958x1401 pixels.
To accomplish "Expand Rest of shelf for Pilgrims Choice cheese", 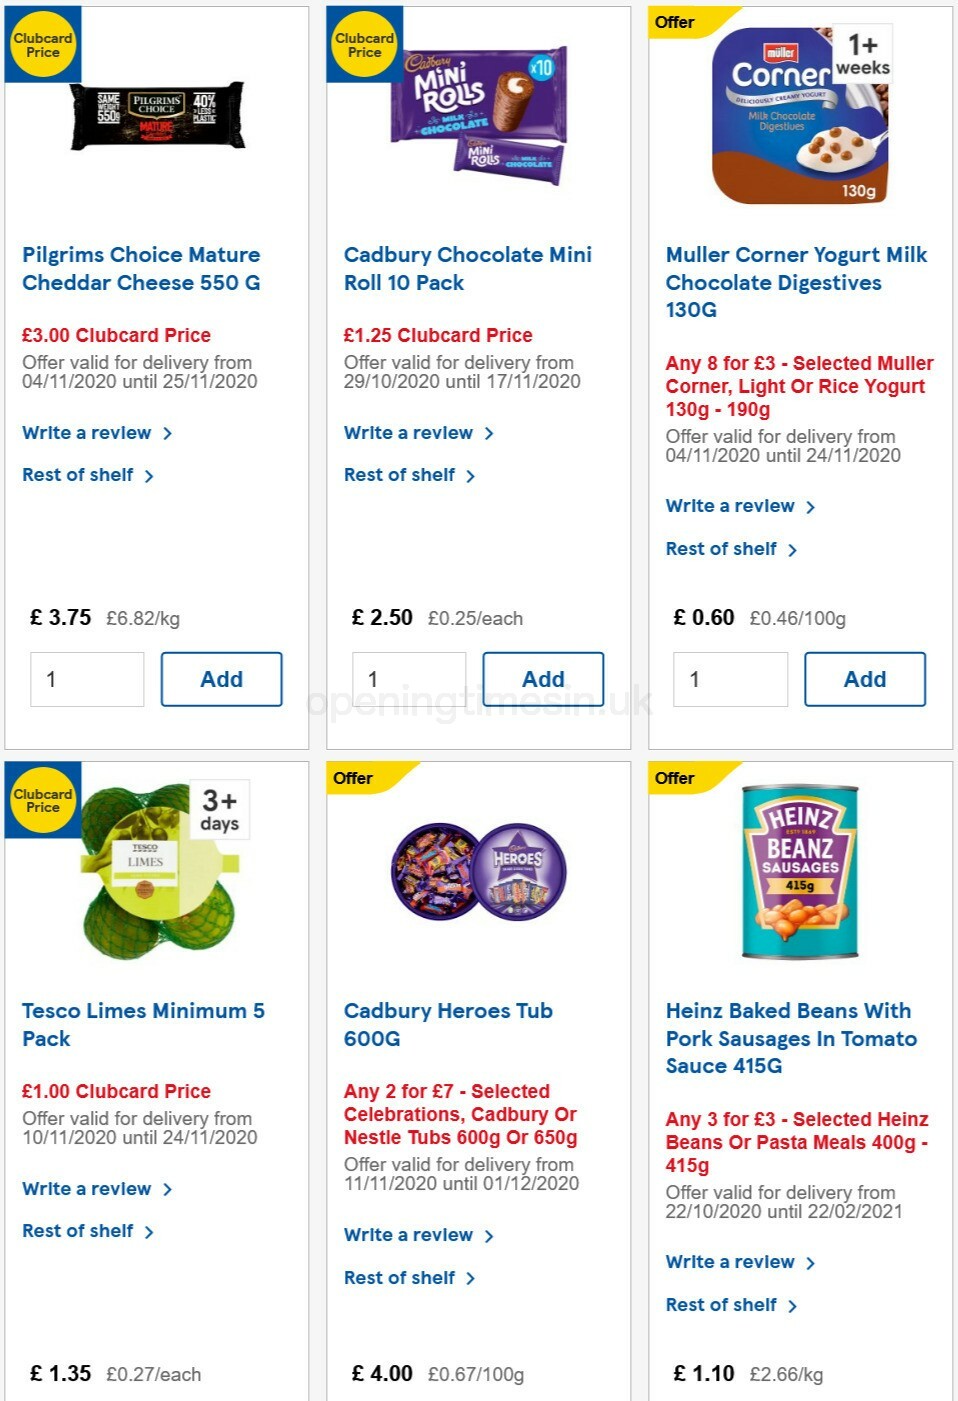I will click(79, 474).
